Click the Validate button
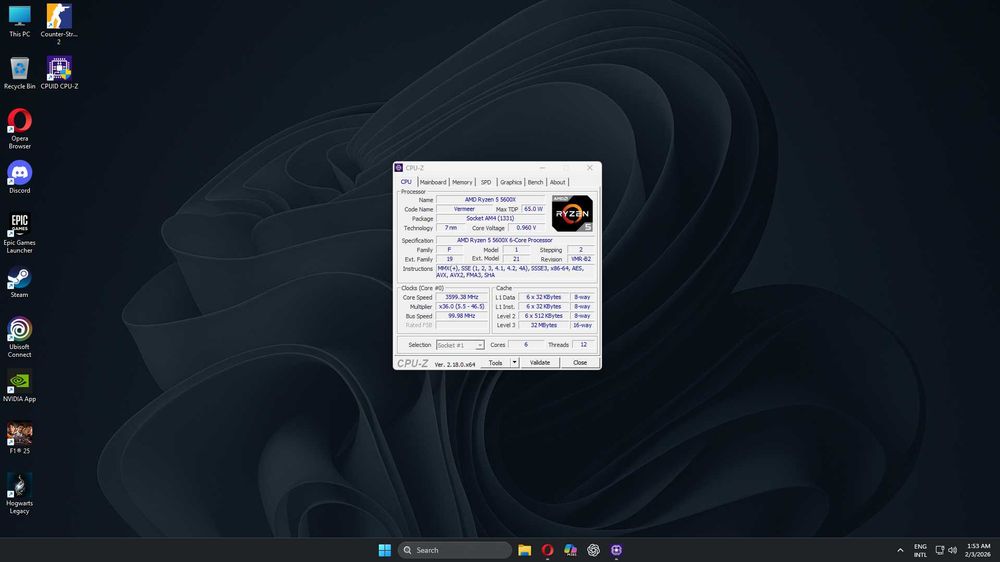 [540, 362]
